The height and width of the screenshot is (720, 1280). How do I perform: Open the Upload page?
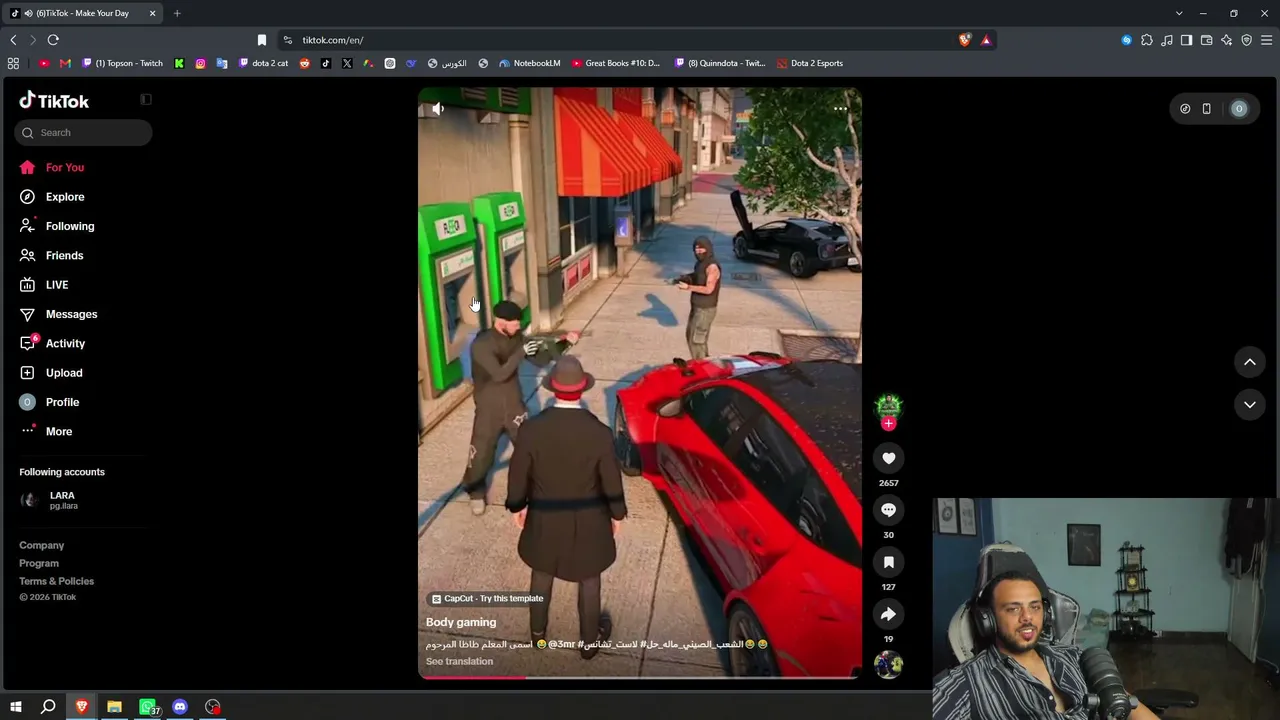coord(64,373)
